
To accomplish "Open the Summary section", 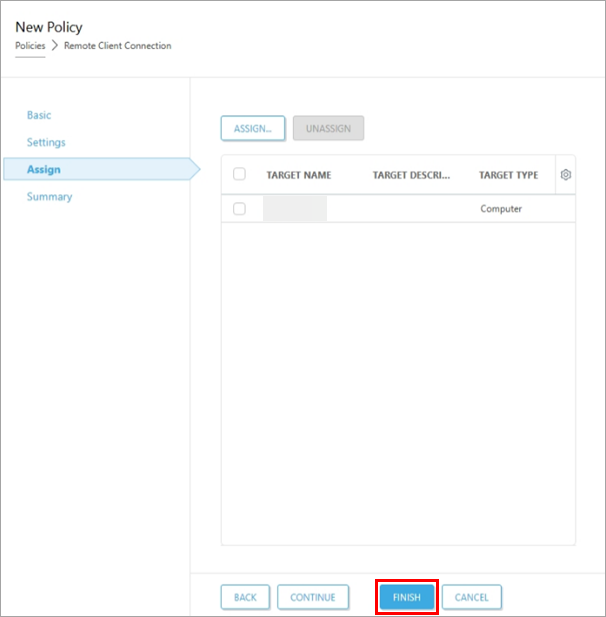I will point(49,196).
